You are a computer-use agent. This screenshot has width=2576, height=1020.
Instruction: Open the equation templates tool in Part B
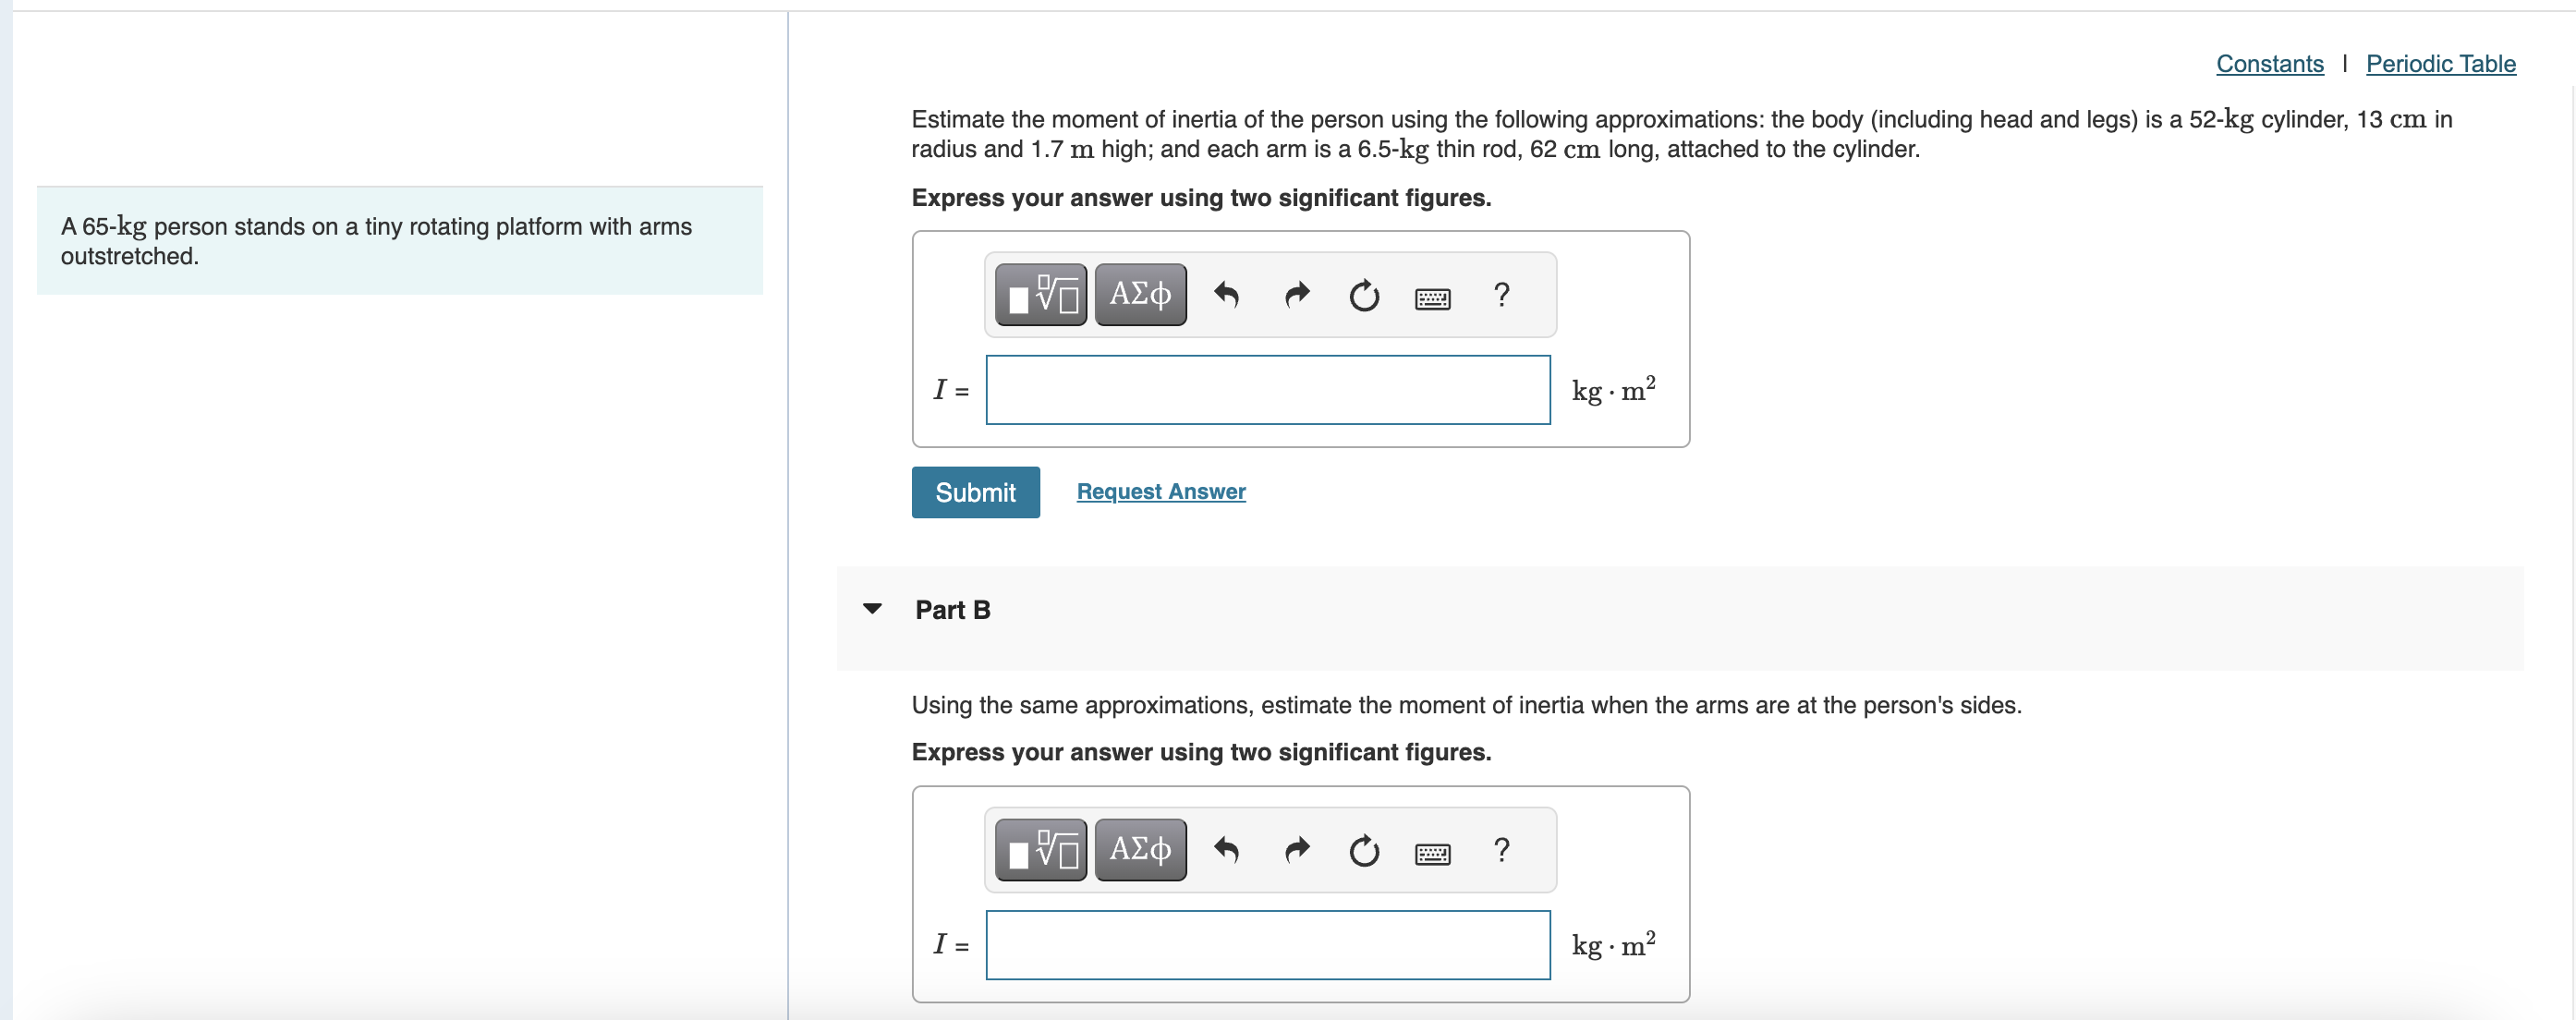pyautogui.click(x=1040, y=849)
